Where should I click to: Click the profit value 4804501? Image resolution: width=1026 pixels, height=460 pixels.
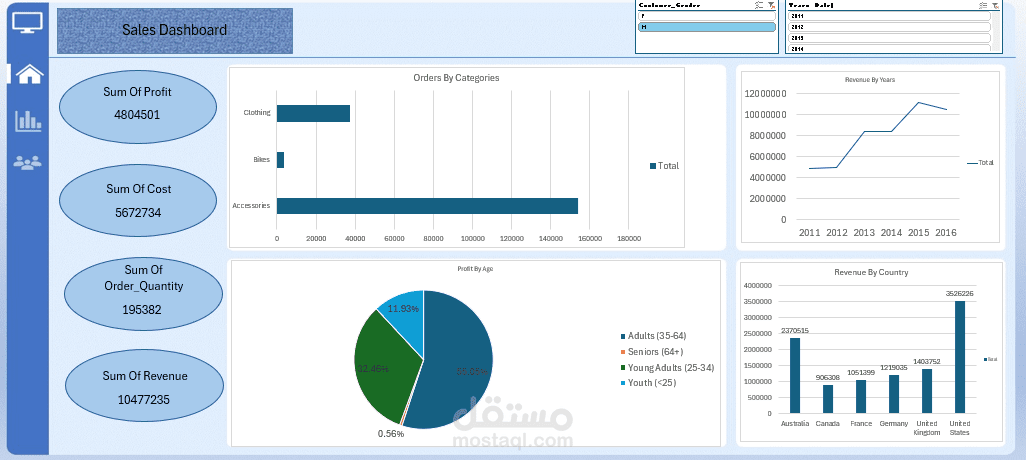point(137,115)
